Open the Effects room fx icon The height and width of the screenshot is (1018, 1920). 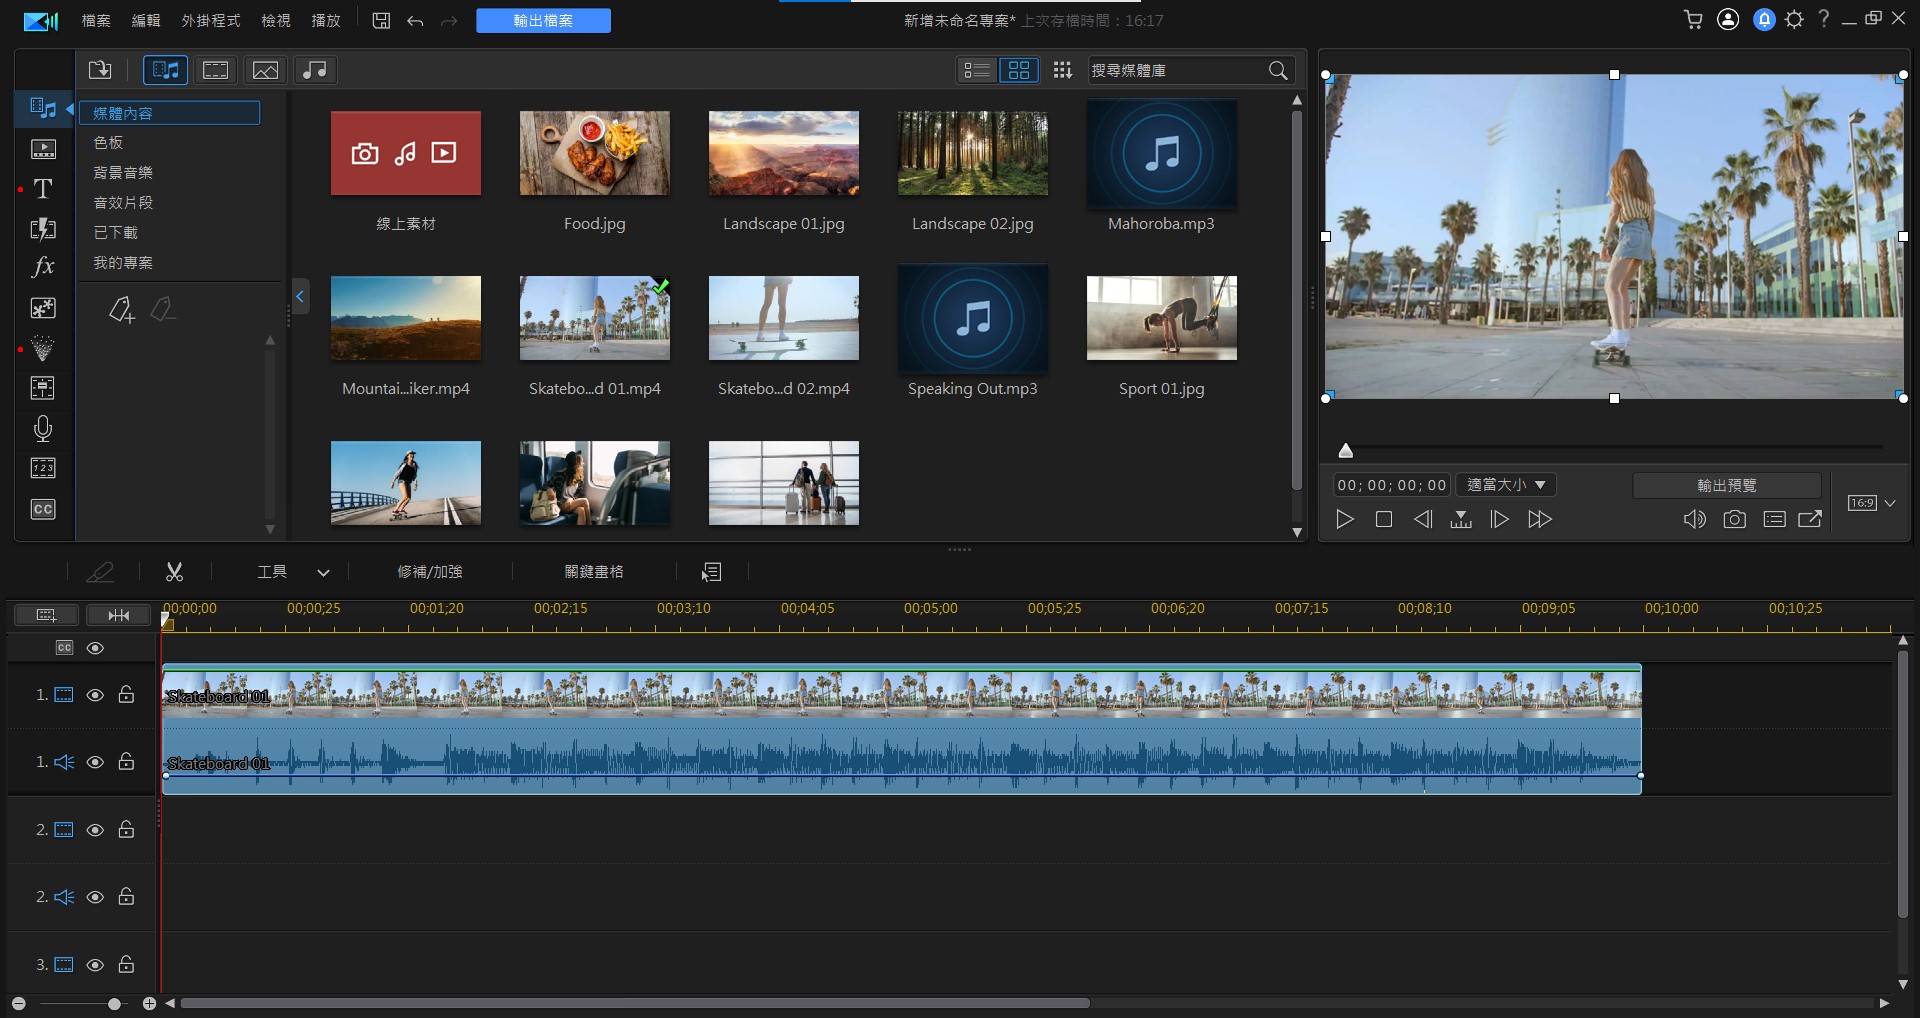pyautogui.click(x=43, y=267)
